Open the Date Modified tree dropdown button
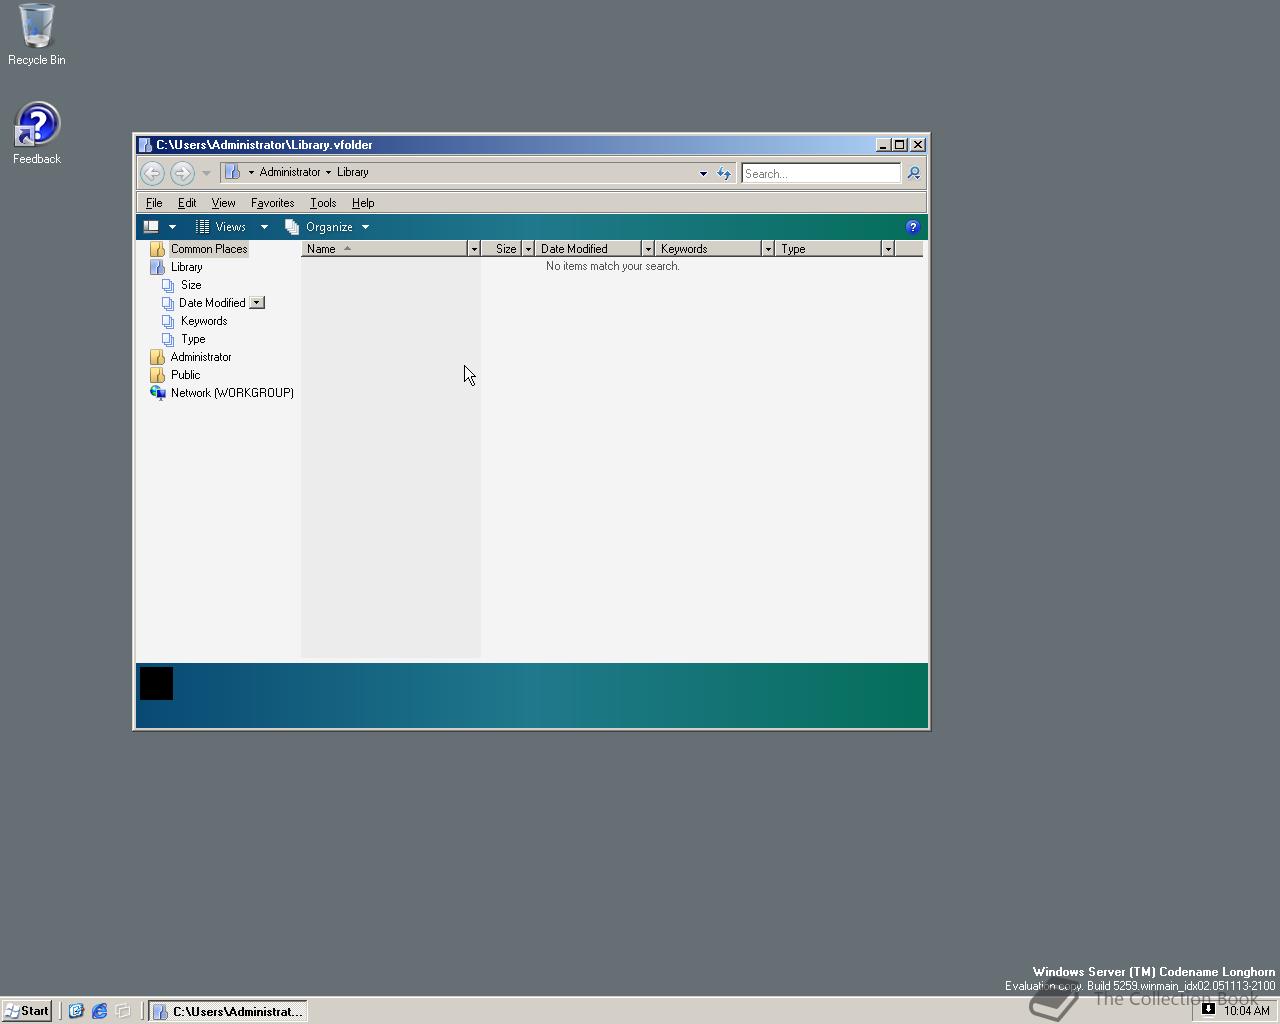Screen dimensions: 1280x1024 point(257,303)
